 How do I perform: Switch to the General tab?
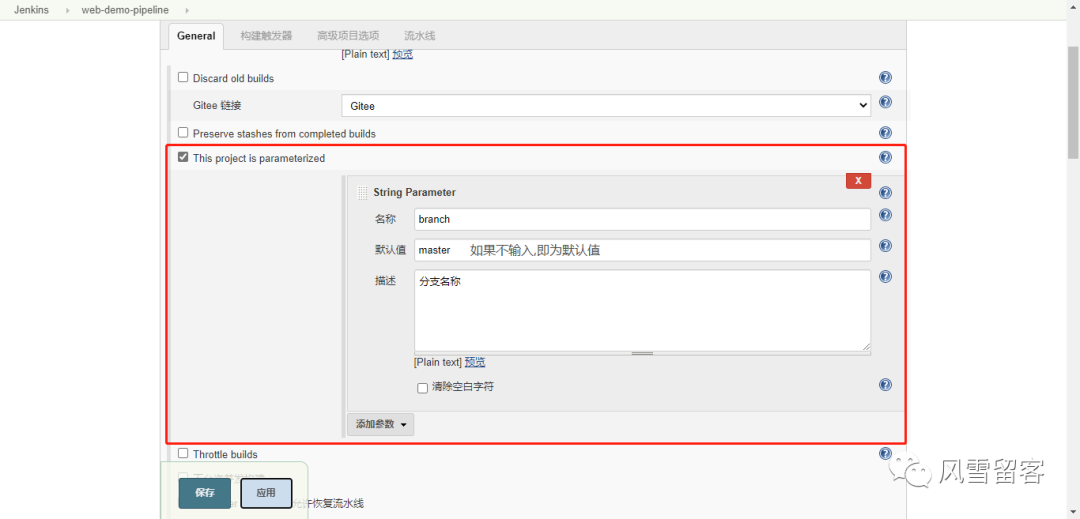196,36
